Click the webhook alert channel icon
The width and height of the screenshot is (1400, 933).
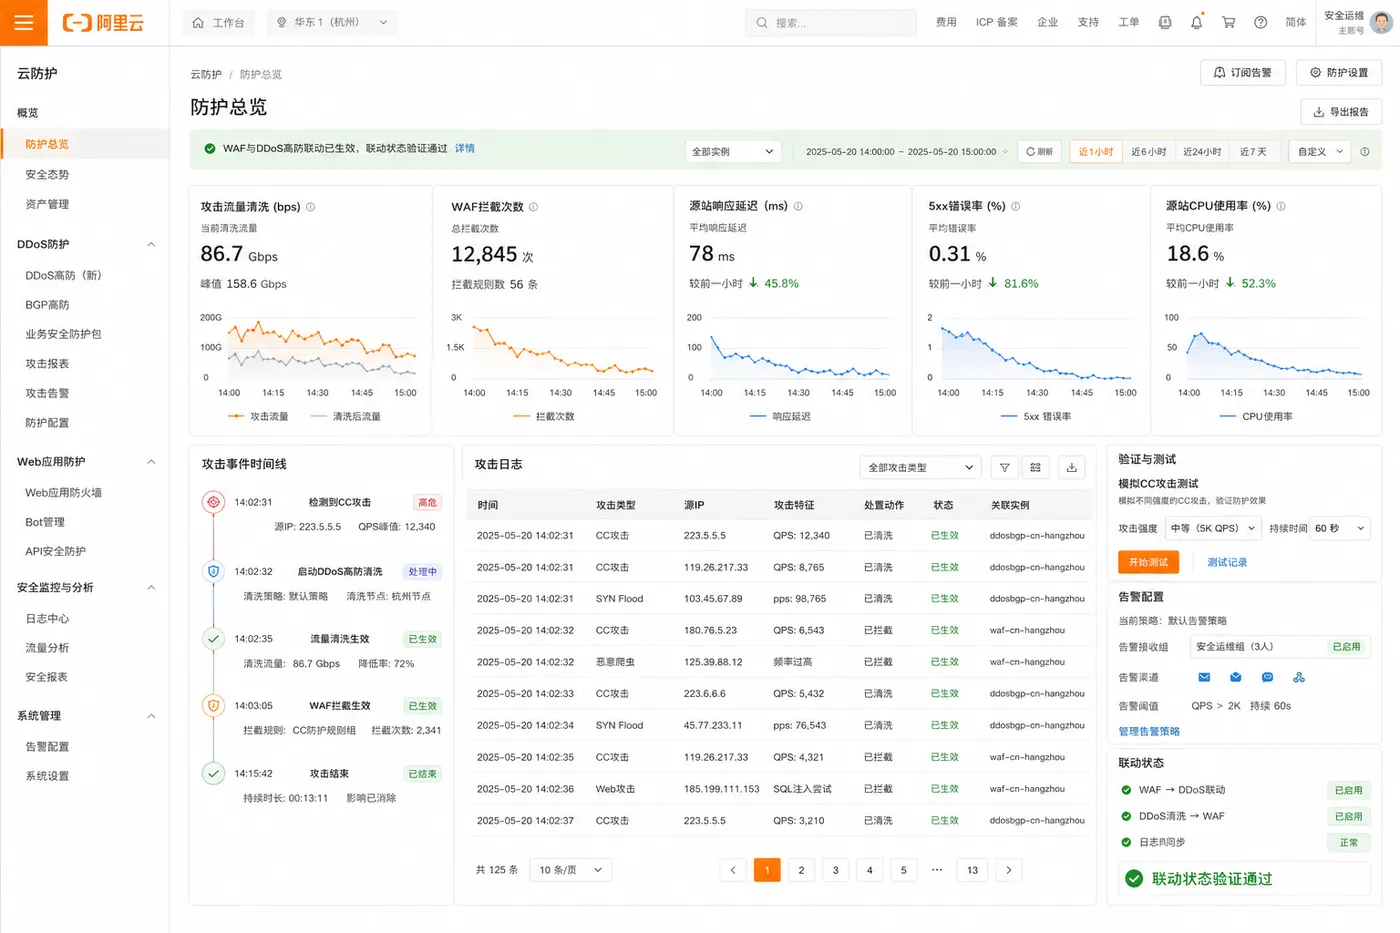[x=1299, y=677]
